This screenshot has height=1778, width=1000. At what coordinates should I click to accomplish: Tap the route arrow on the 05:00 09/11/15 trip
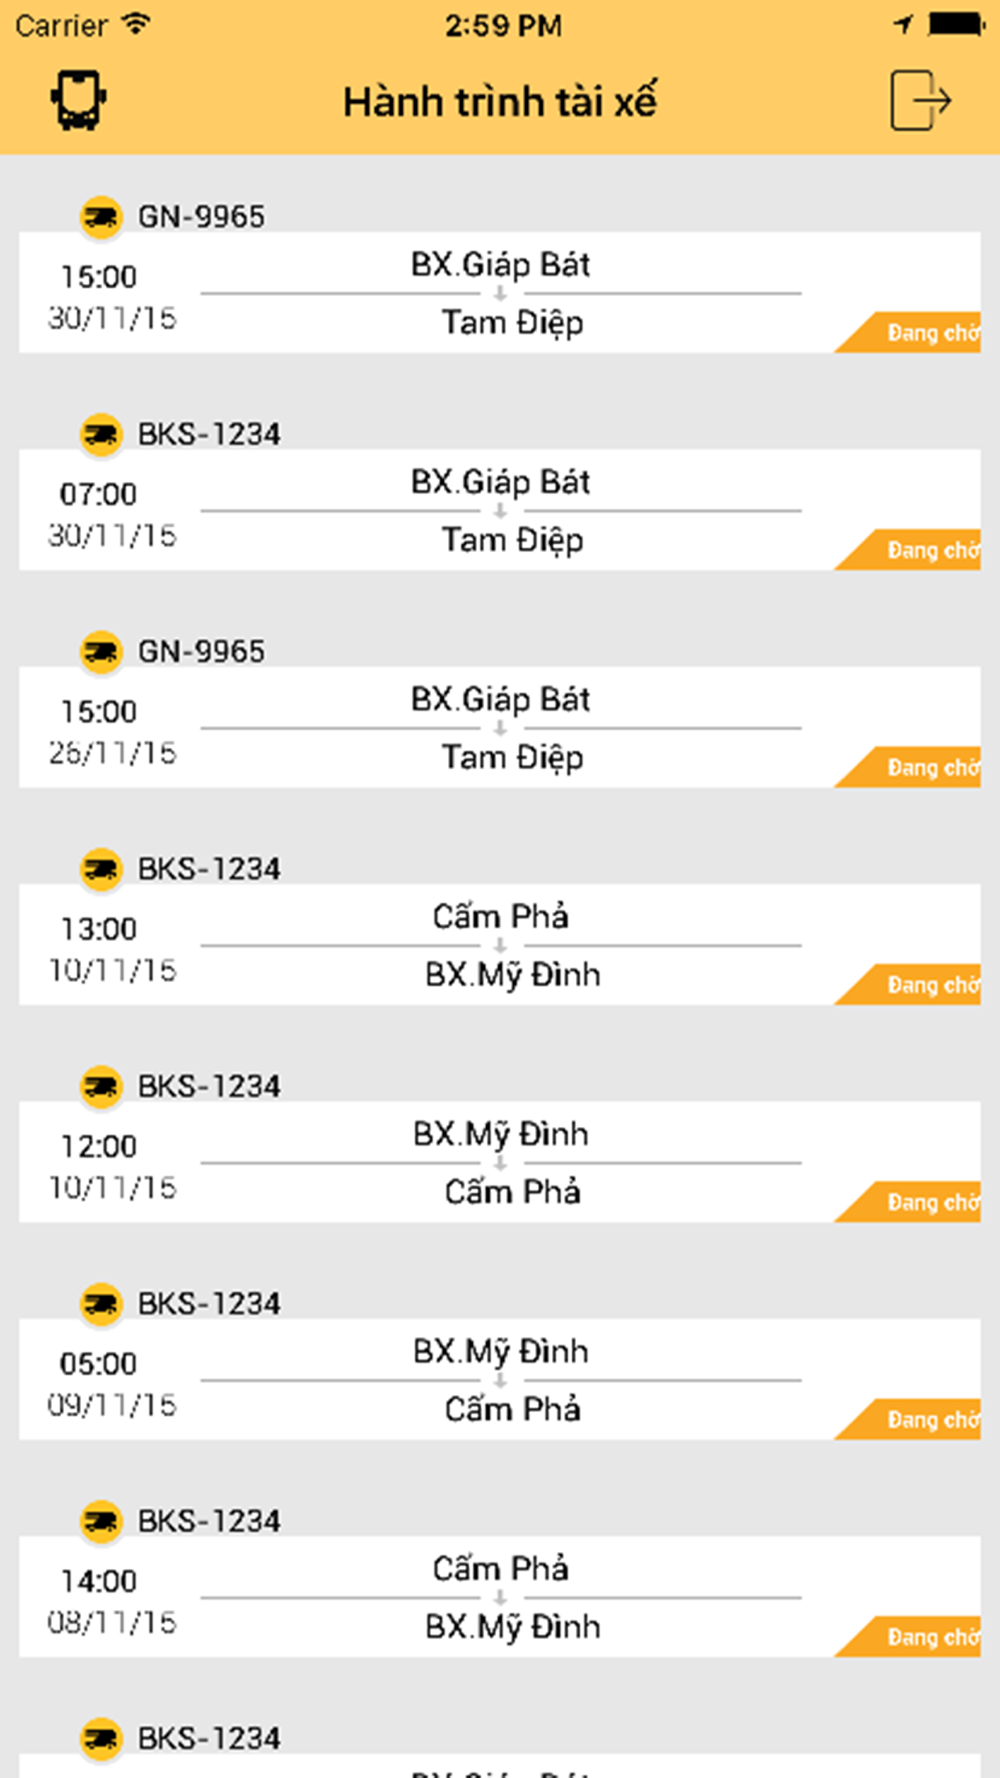pos(500,1380)
